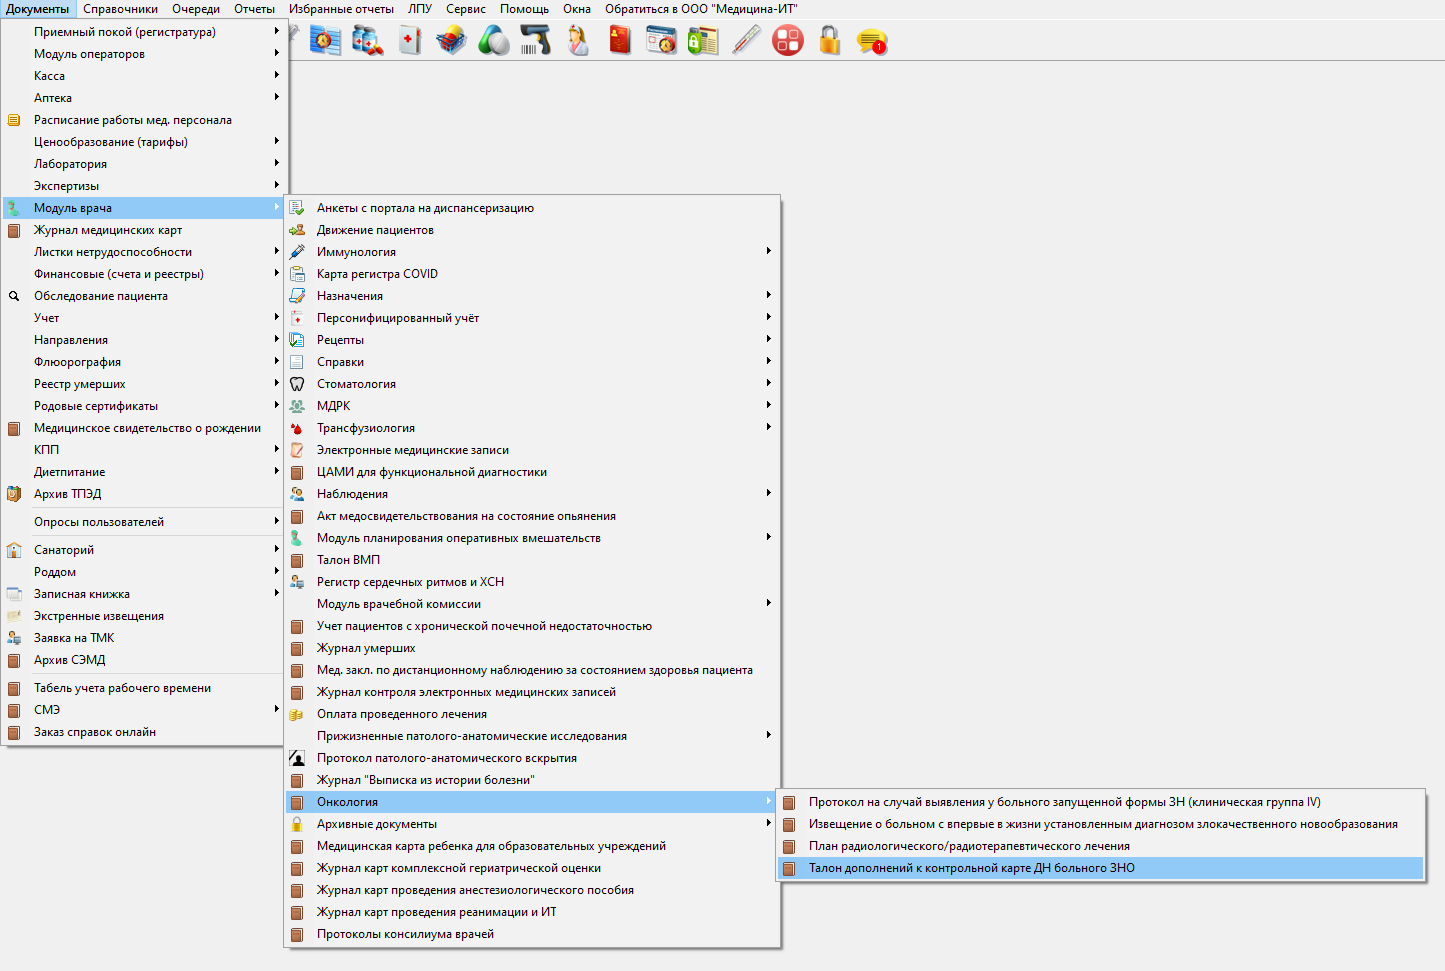Open the nurse figure toolbar icon

[578, 41]
